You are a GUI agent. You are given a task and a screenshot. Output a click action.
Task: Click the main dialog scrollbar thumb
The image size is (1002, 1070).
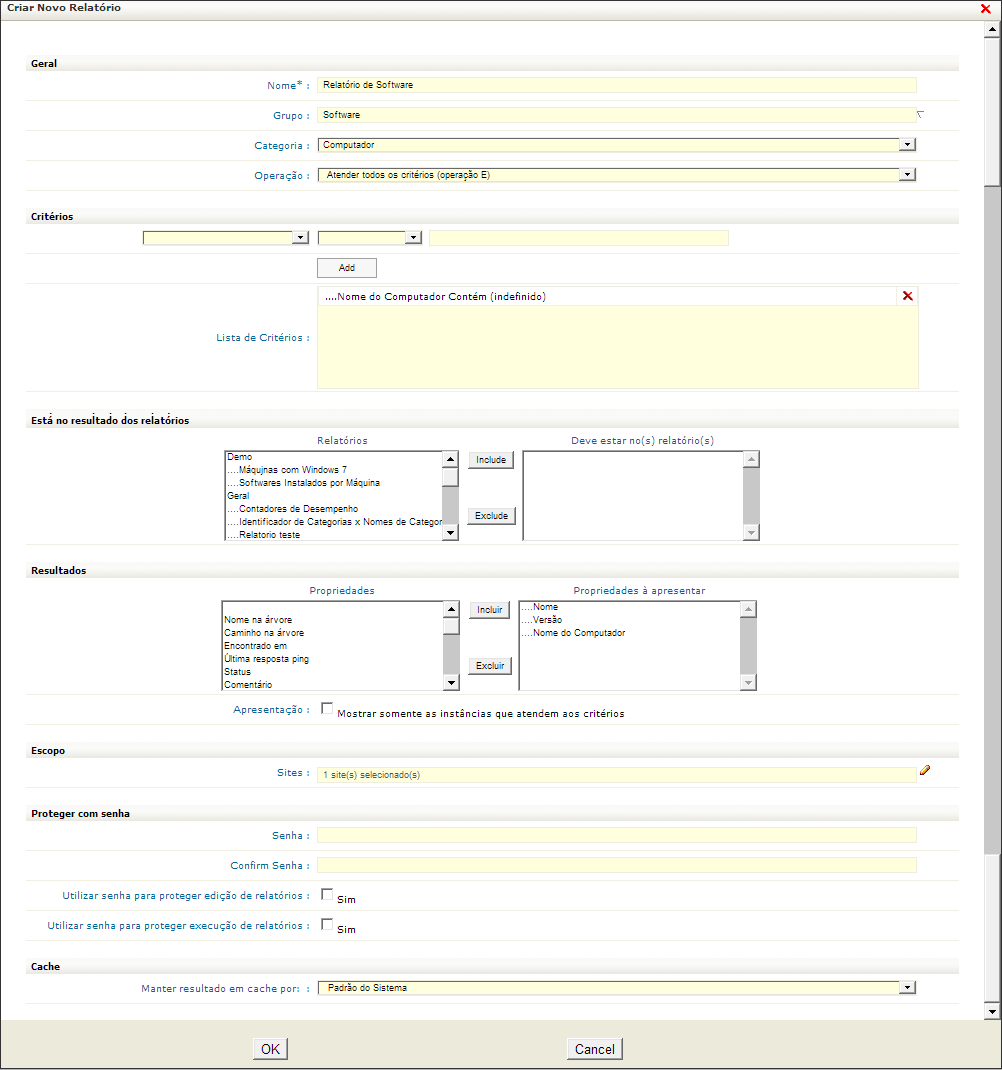point(992,519)
